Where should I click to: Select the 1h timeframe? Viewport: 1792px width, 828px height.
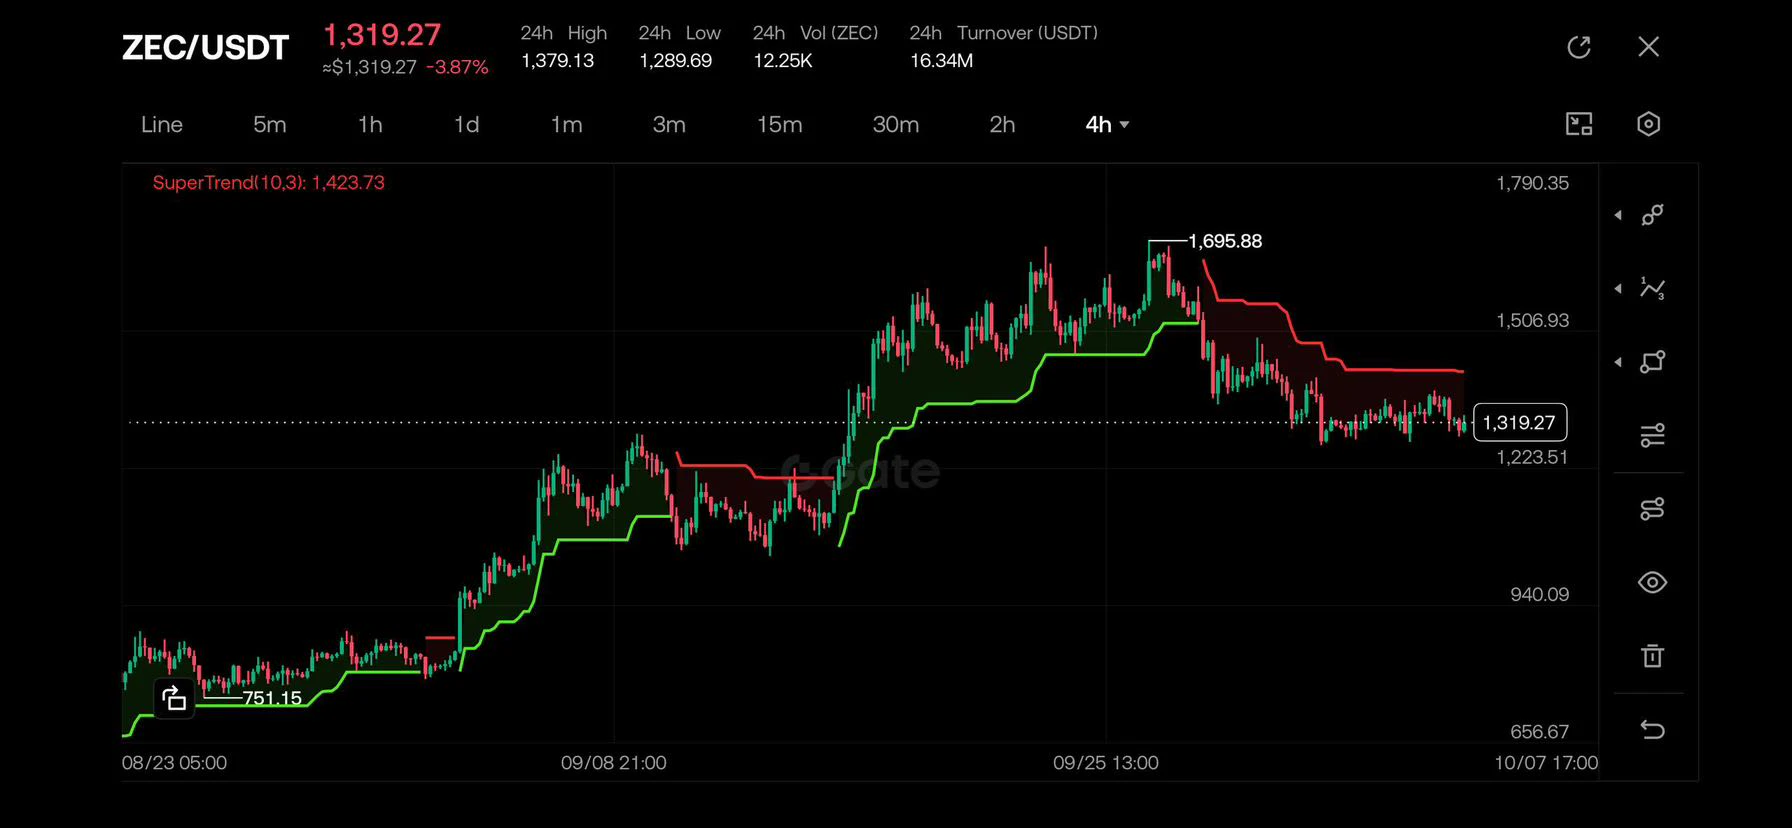pyautogui.click(x=370, y=124)
